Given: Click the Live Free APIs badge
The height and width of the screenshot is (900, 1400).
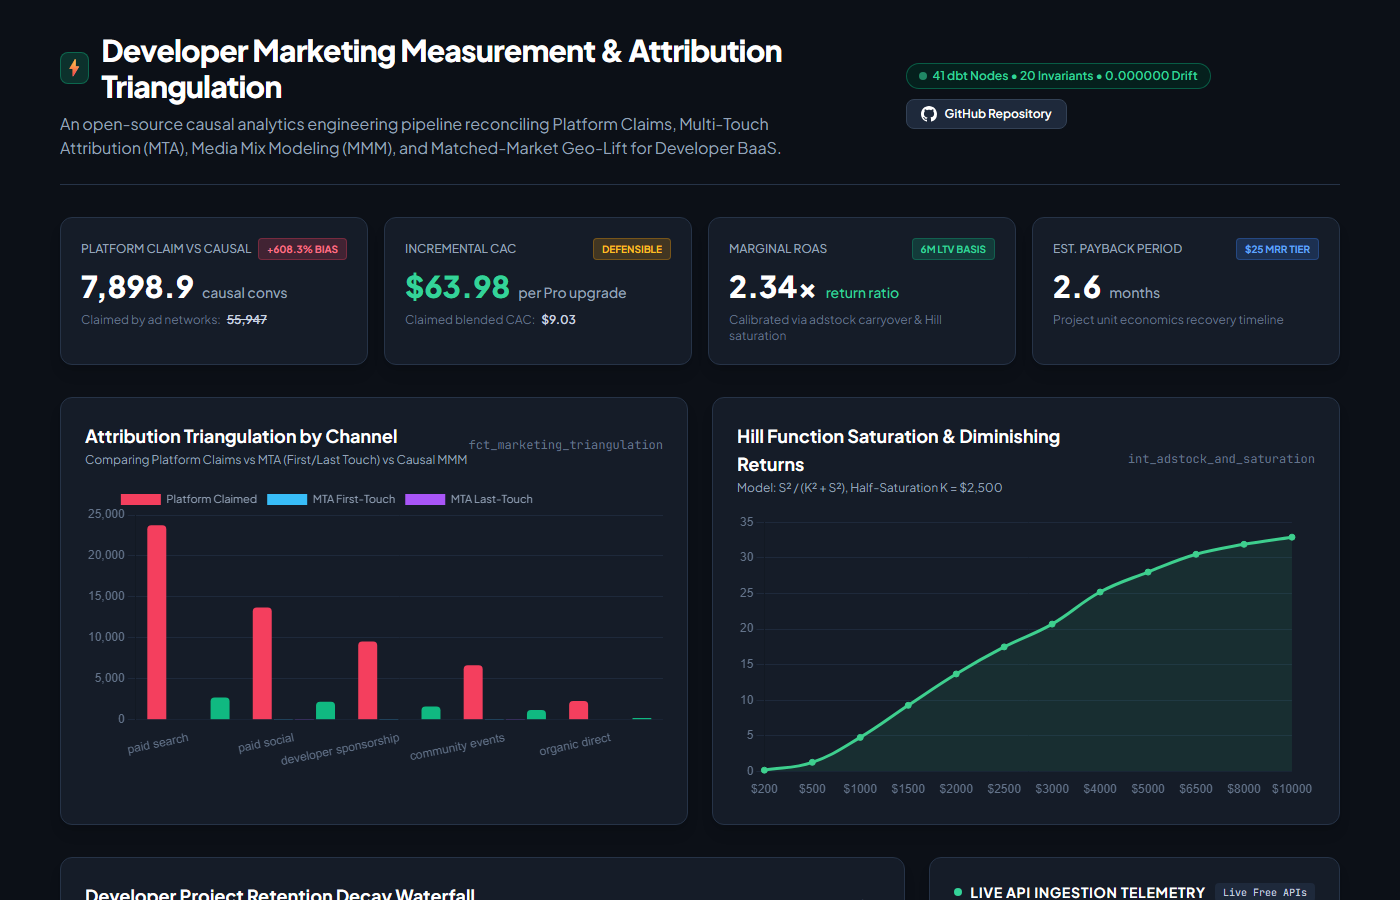Looking at the screenshot, I should tap(1264, 892).
